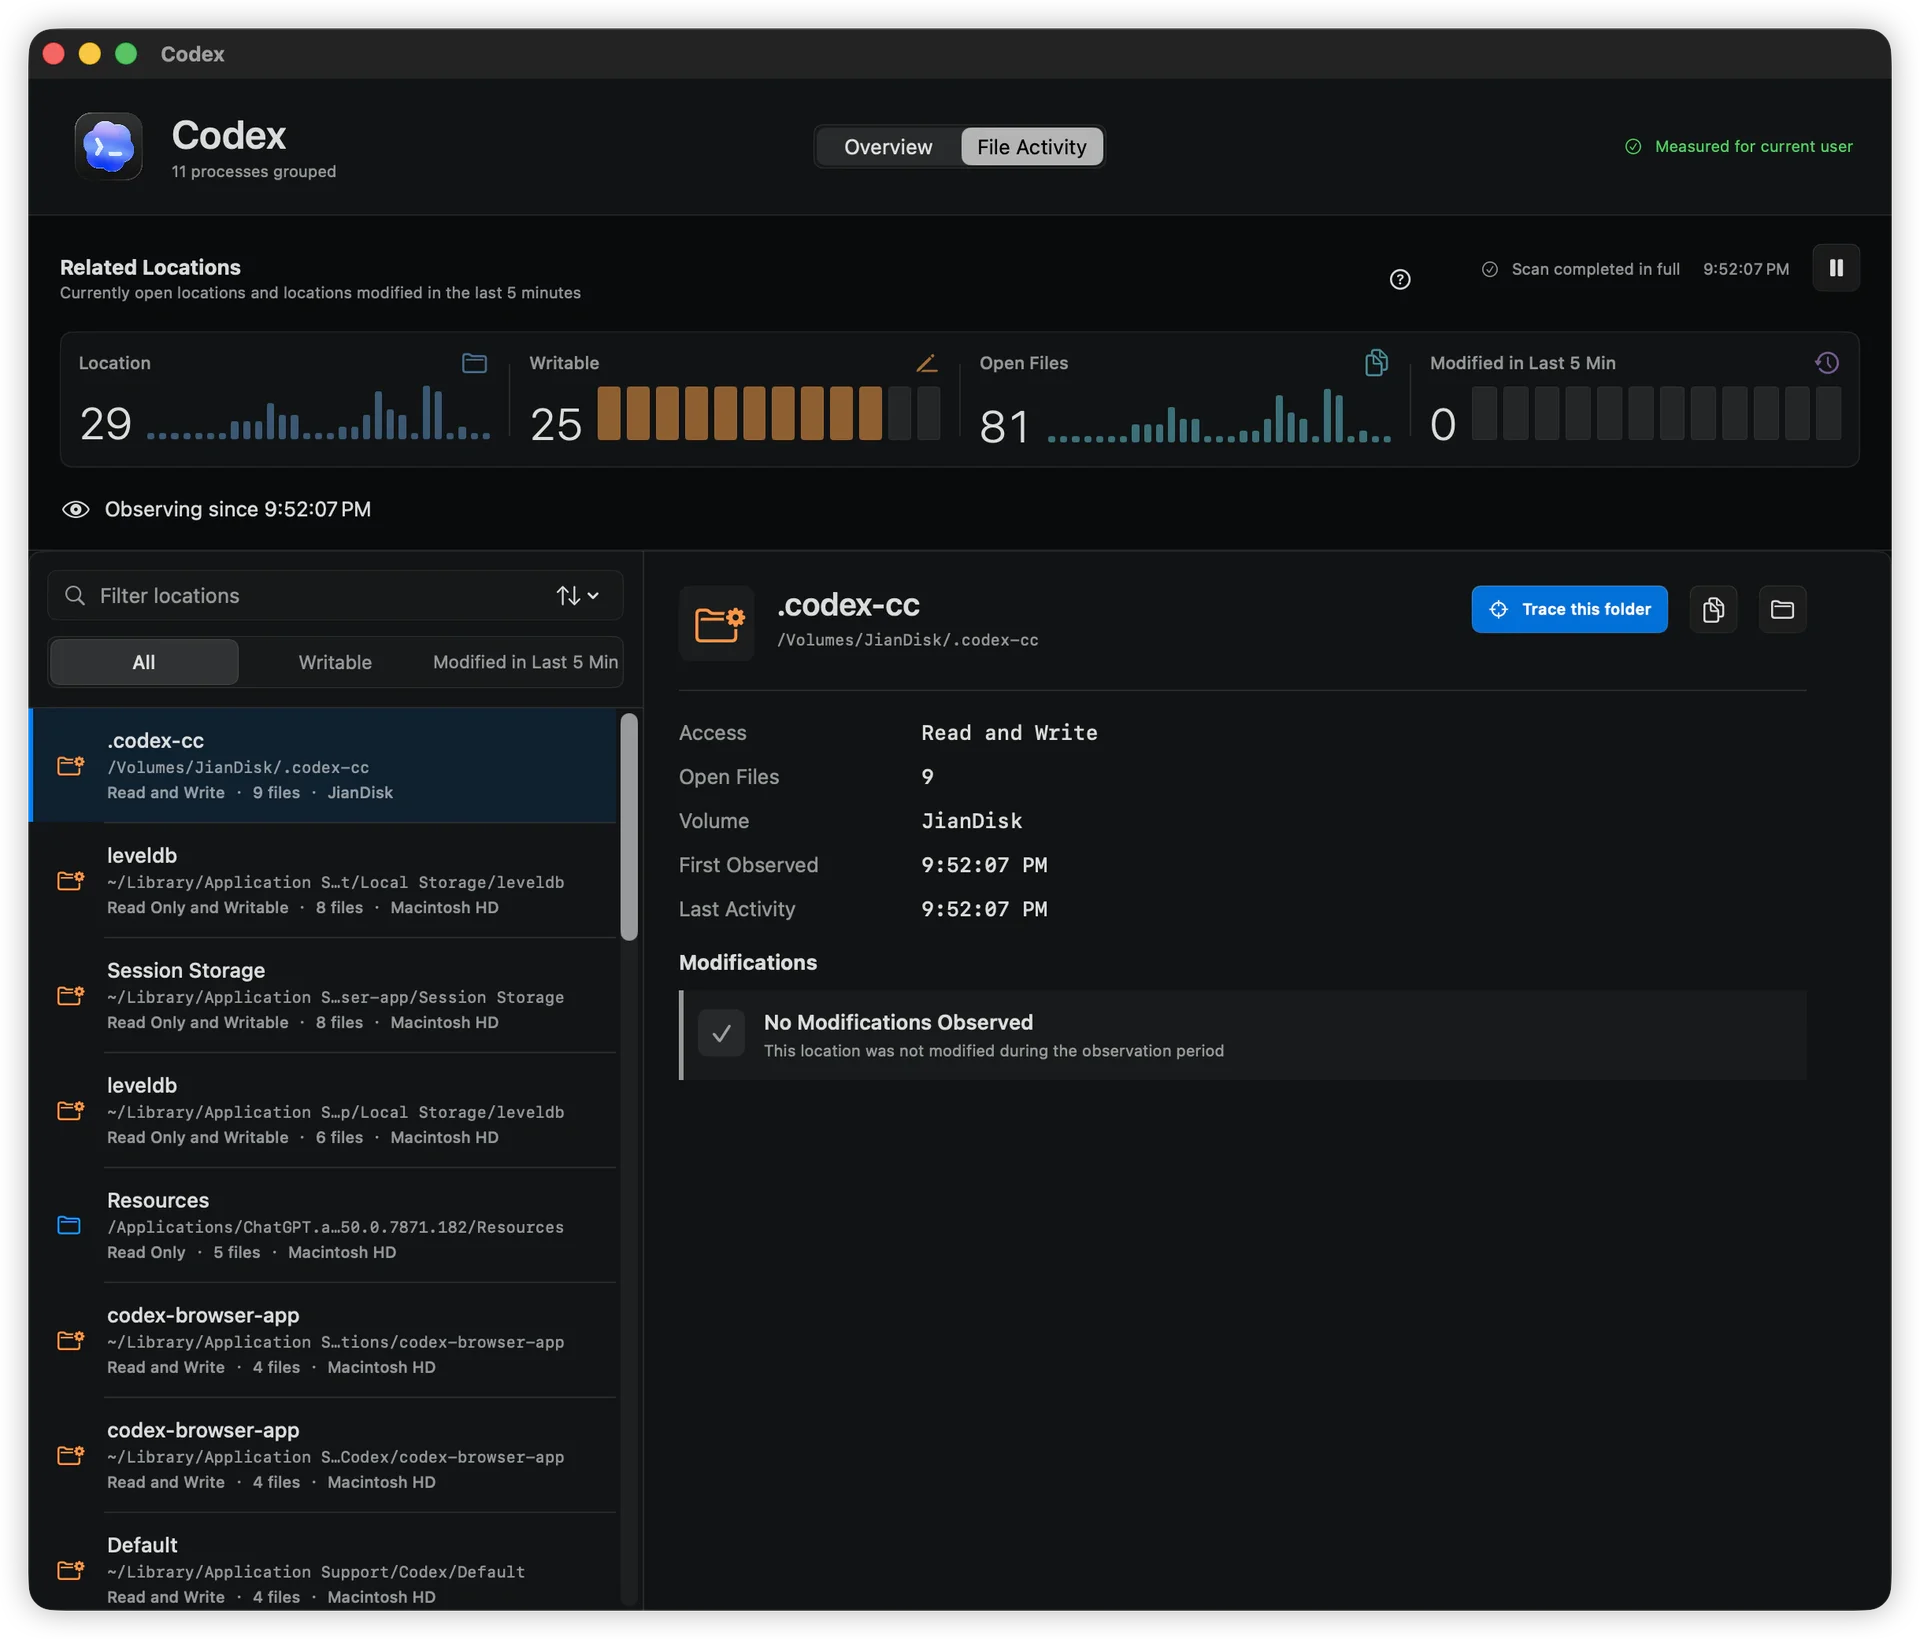Click the Open Files documents icon
The width and height of the screenshot is (1920, 1639).
coord(1376,362)
